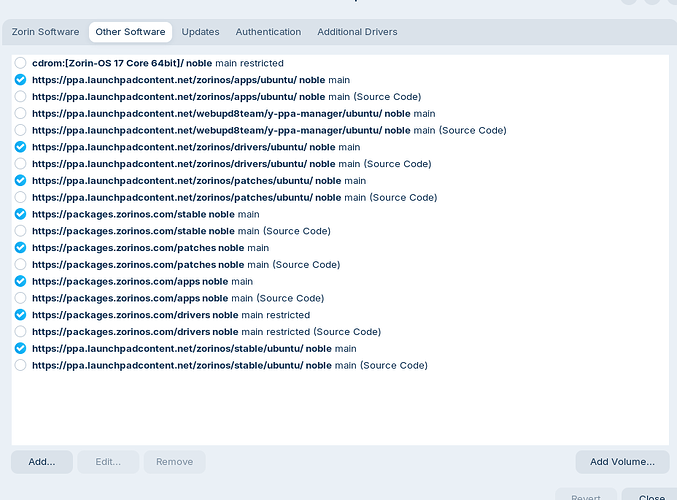The height and width of the screenshot is (500, 677).
Task: Open the Additional Drivers tab
Action: 357,32
